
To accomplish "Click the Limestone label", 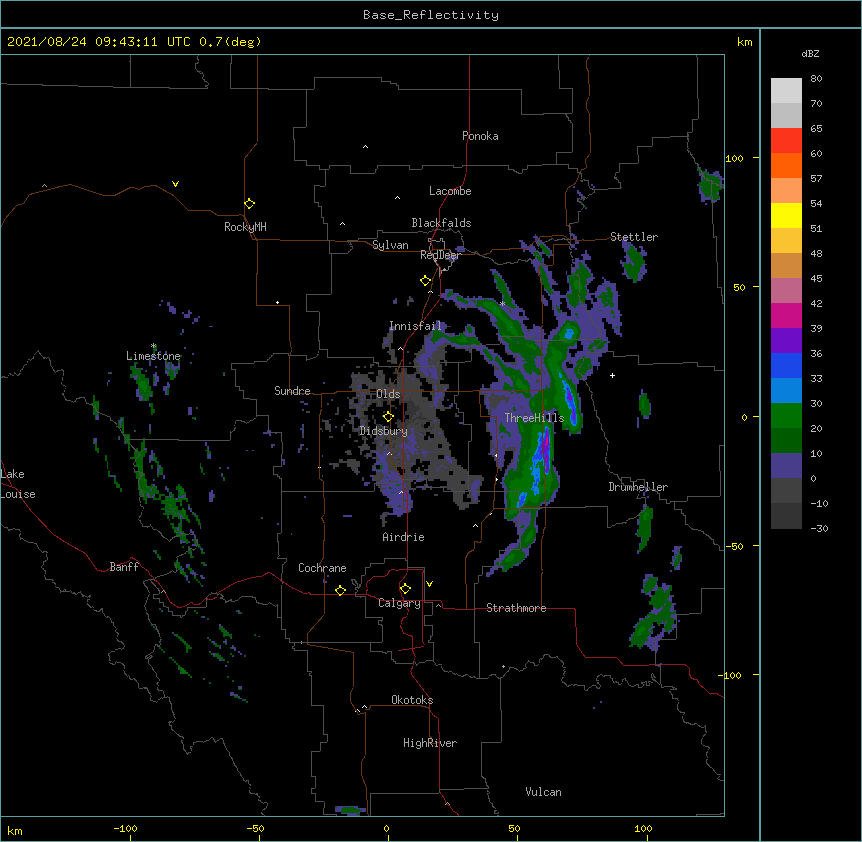I will [x=153, y=356].
